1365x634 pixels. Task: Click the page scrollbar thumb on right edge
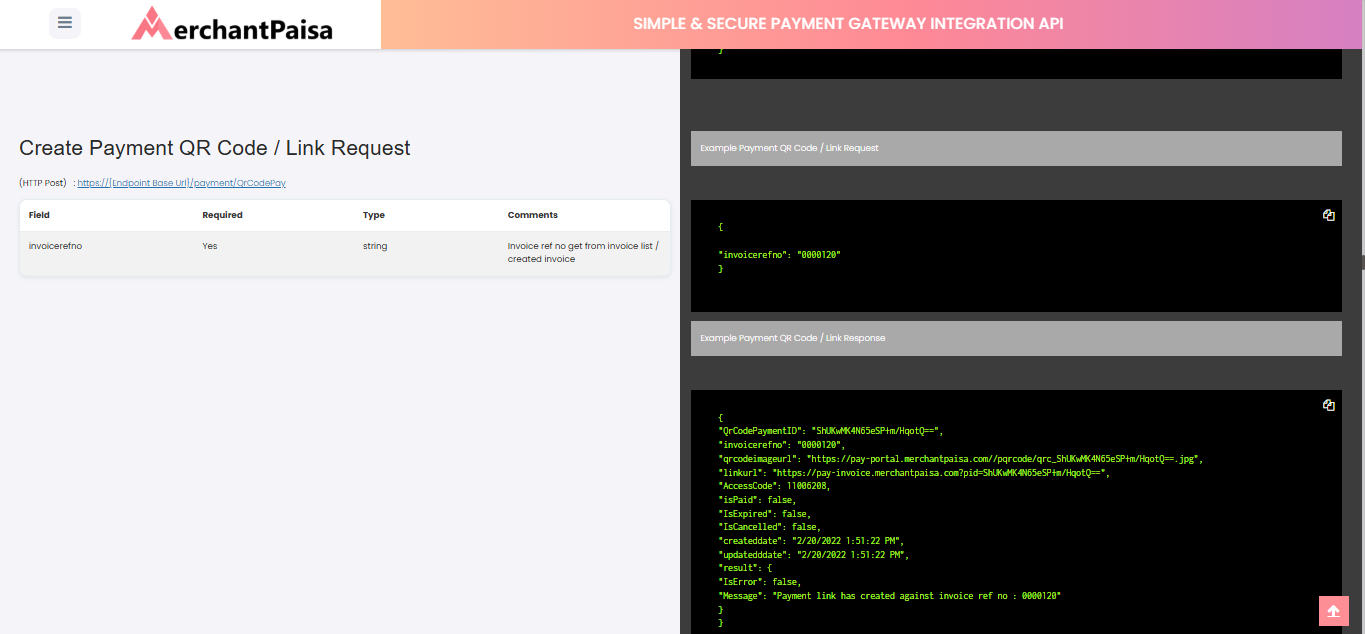pyautogui.click(x=1362, y=262)
